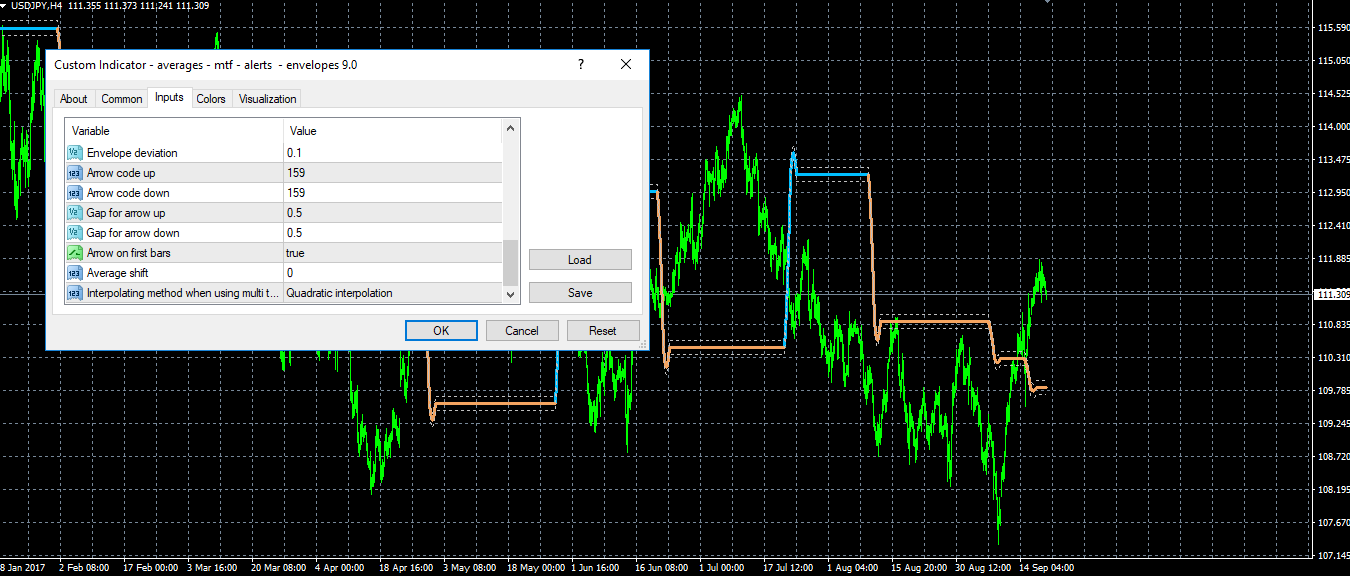Image resolution: width=1350 pixels, height=576 pixels.
Task: Select the Arrow code down variable name
Action: [x=128, y=193]
